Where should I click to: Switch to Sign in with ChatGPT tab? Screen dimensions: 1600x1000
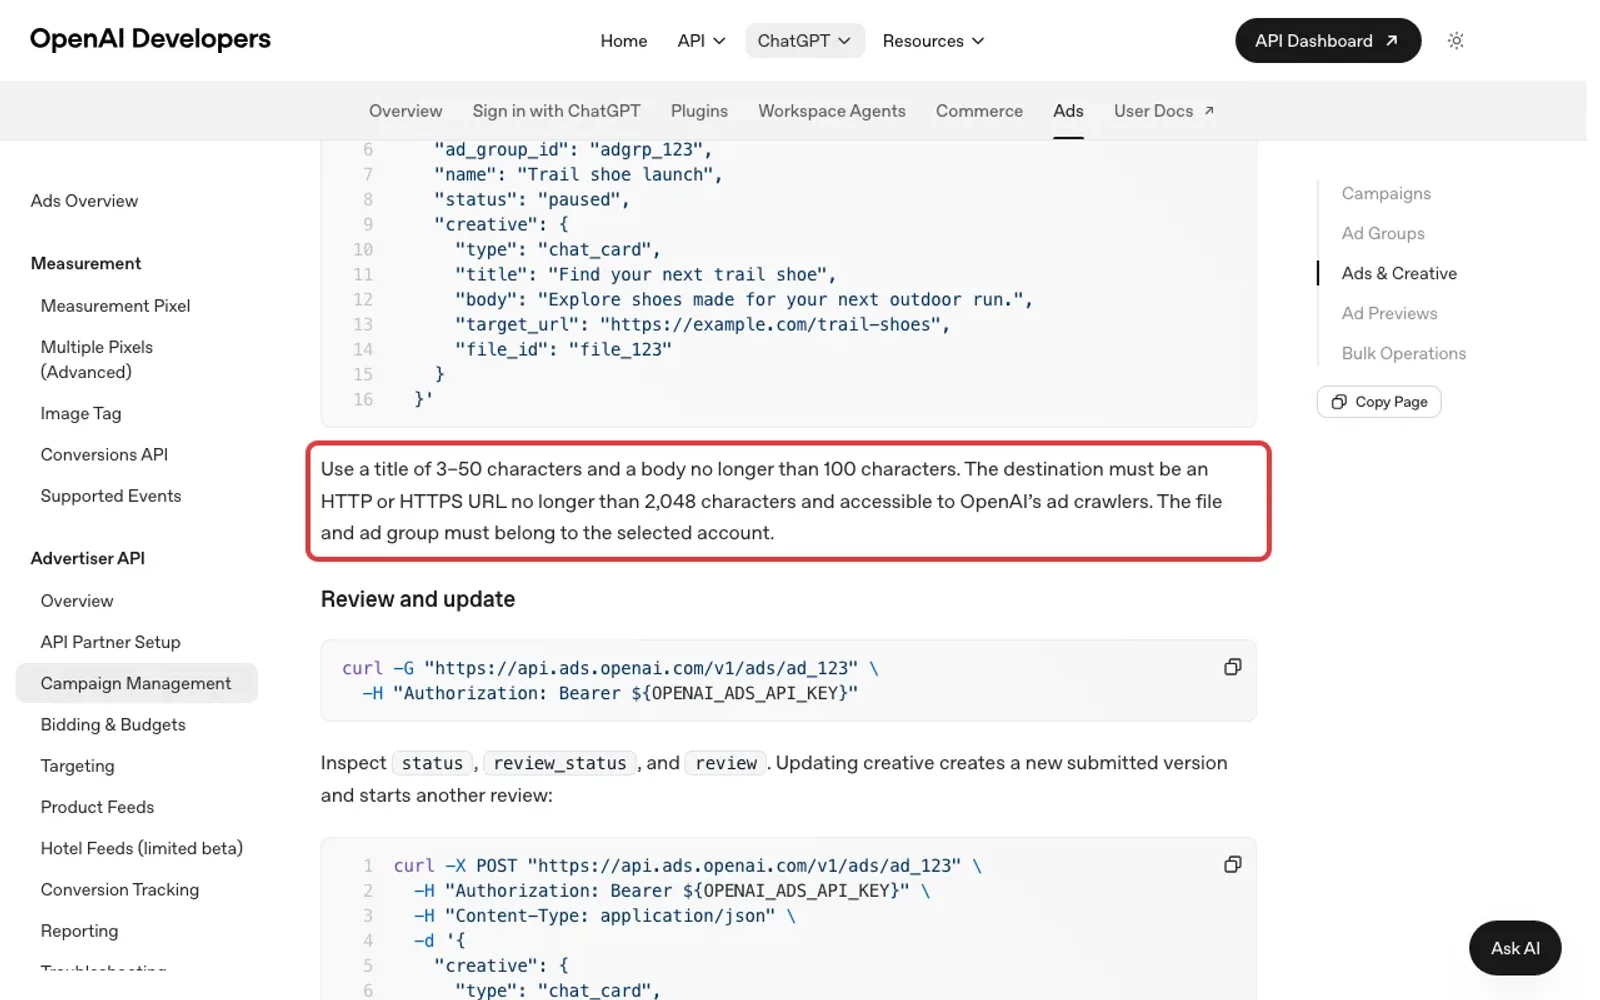tap(556, 111)
